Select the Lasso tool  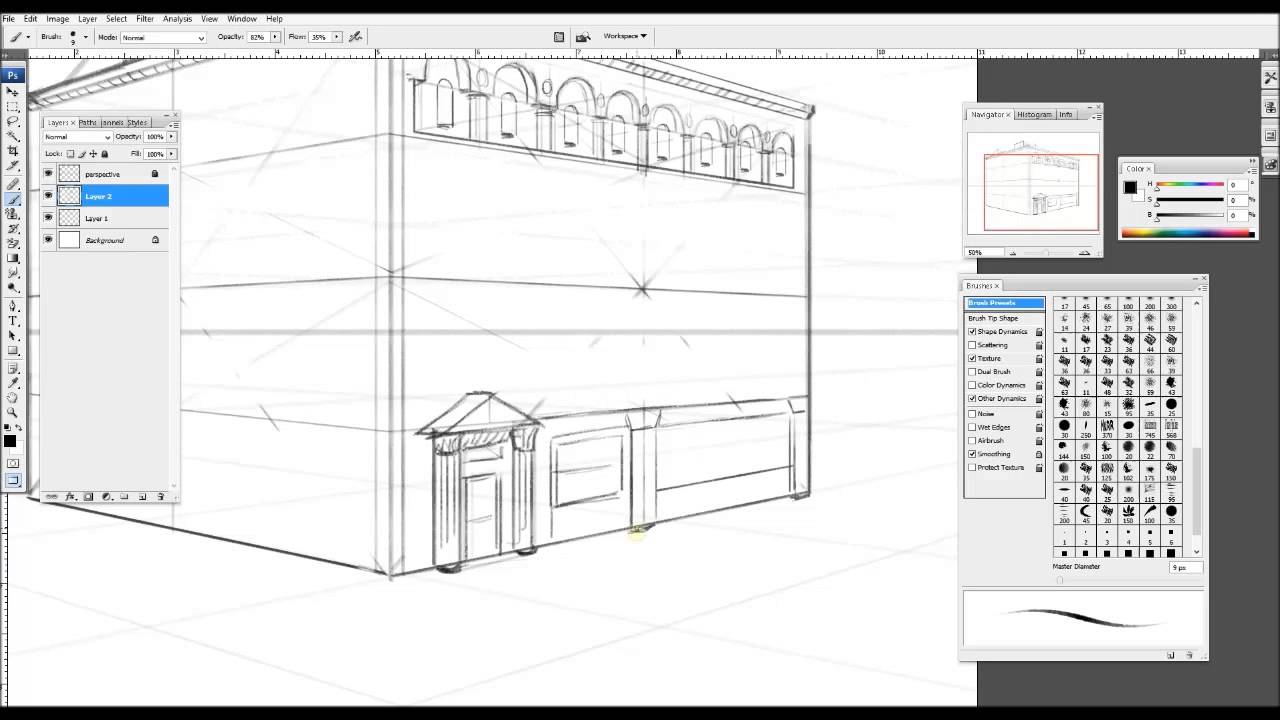[x=13, y=121]
